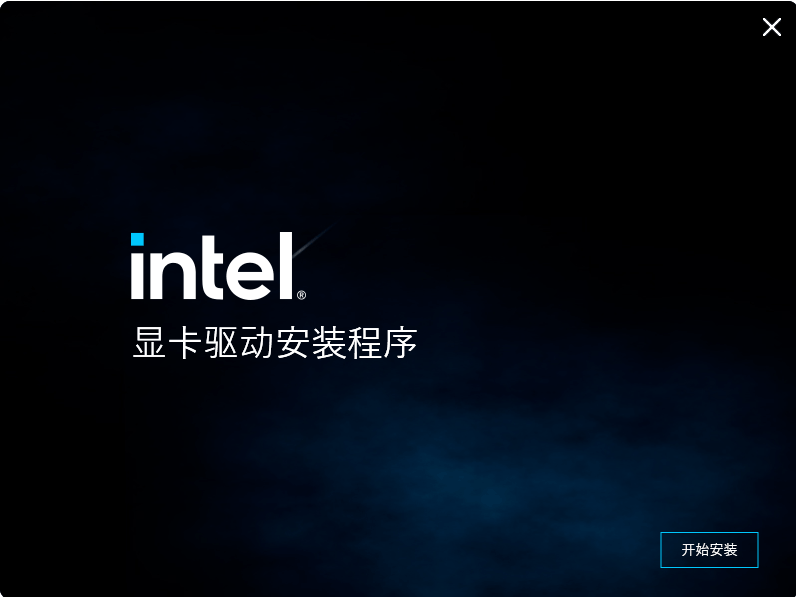The image size is (796, 597).
Task: Click the tall letter l in intel logo
Action: tap(286, 266)
